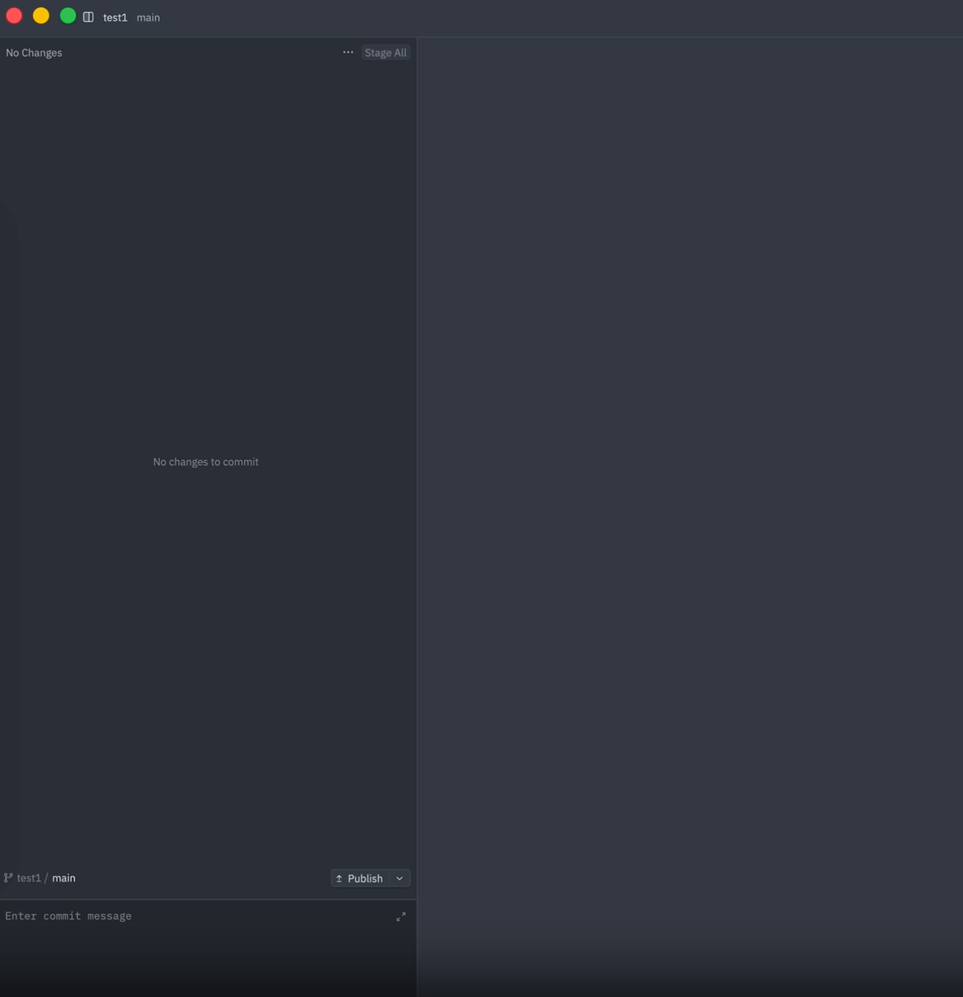This screenshot has height=997, width=963.
Task: Click the Publish button
Action: pyautogui.click(x=360, y=878)
